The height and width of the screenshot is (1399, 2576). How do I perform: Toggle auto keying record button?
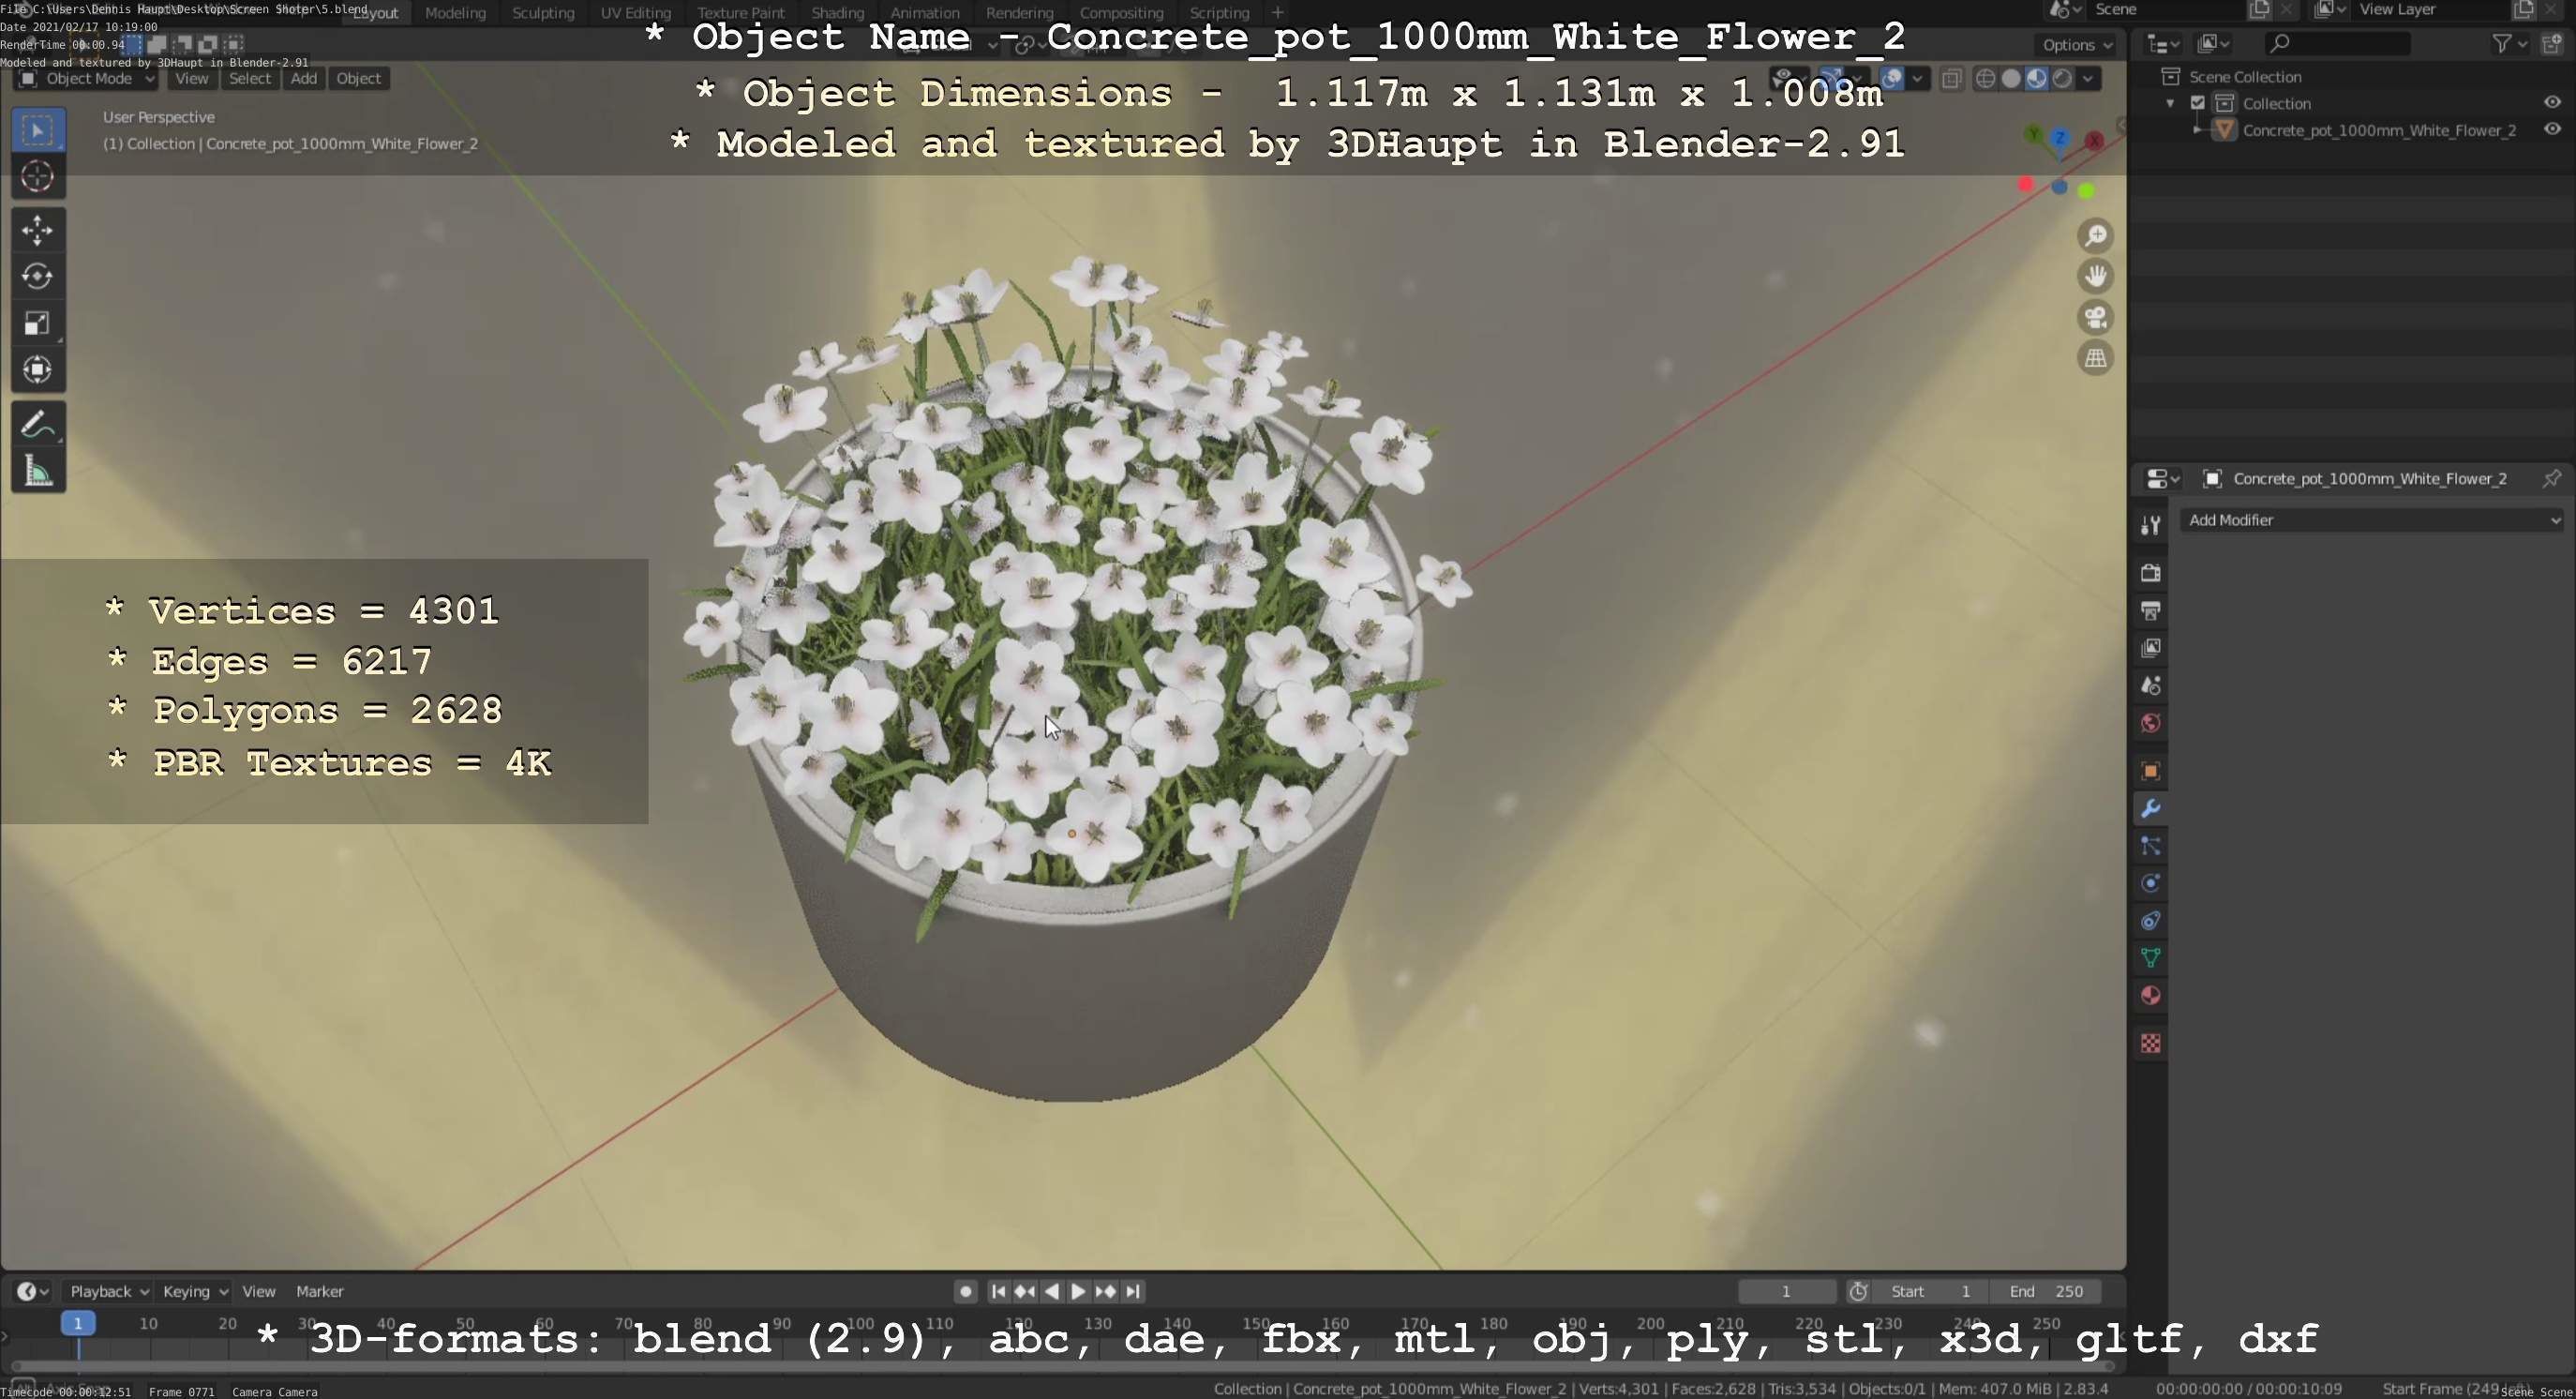965,1292
